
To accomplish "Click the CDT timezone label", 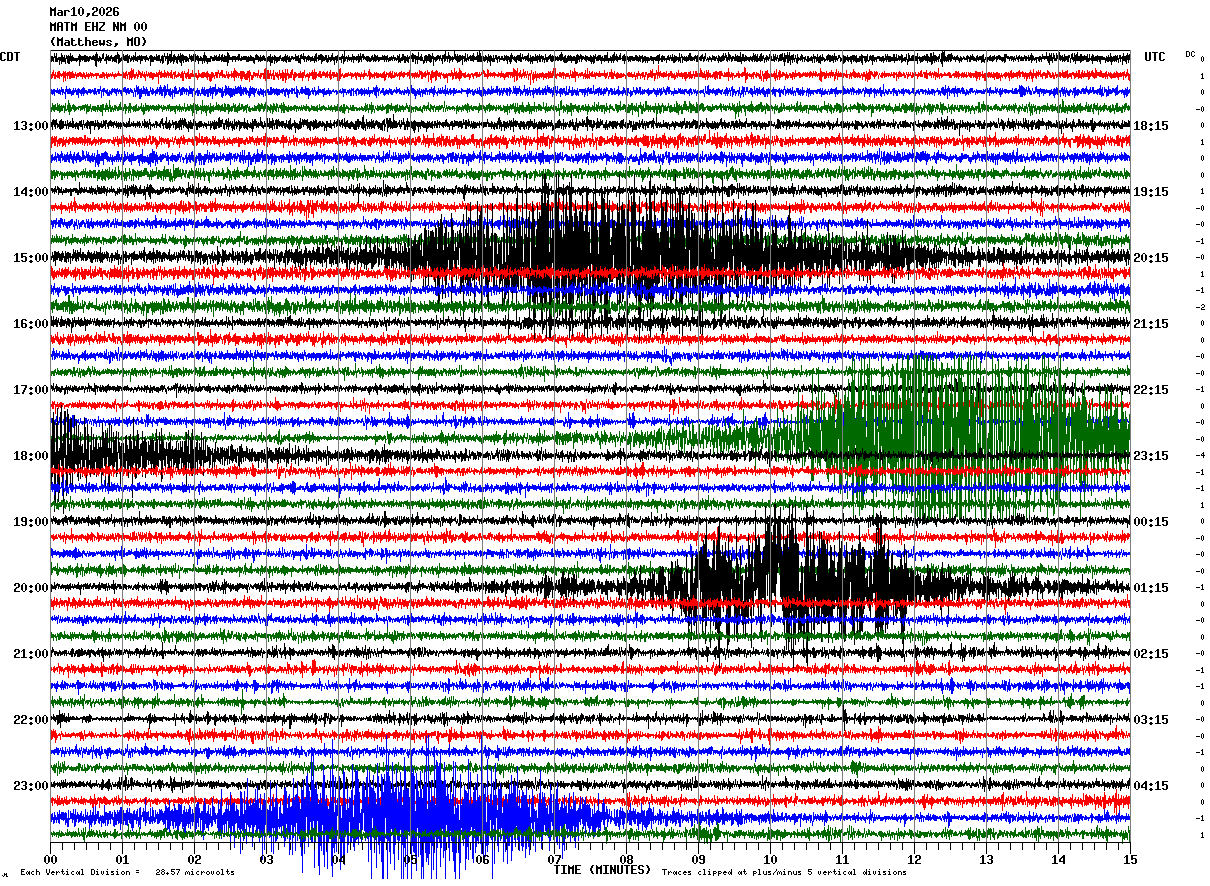I will 10,57.
